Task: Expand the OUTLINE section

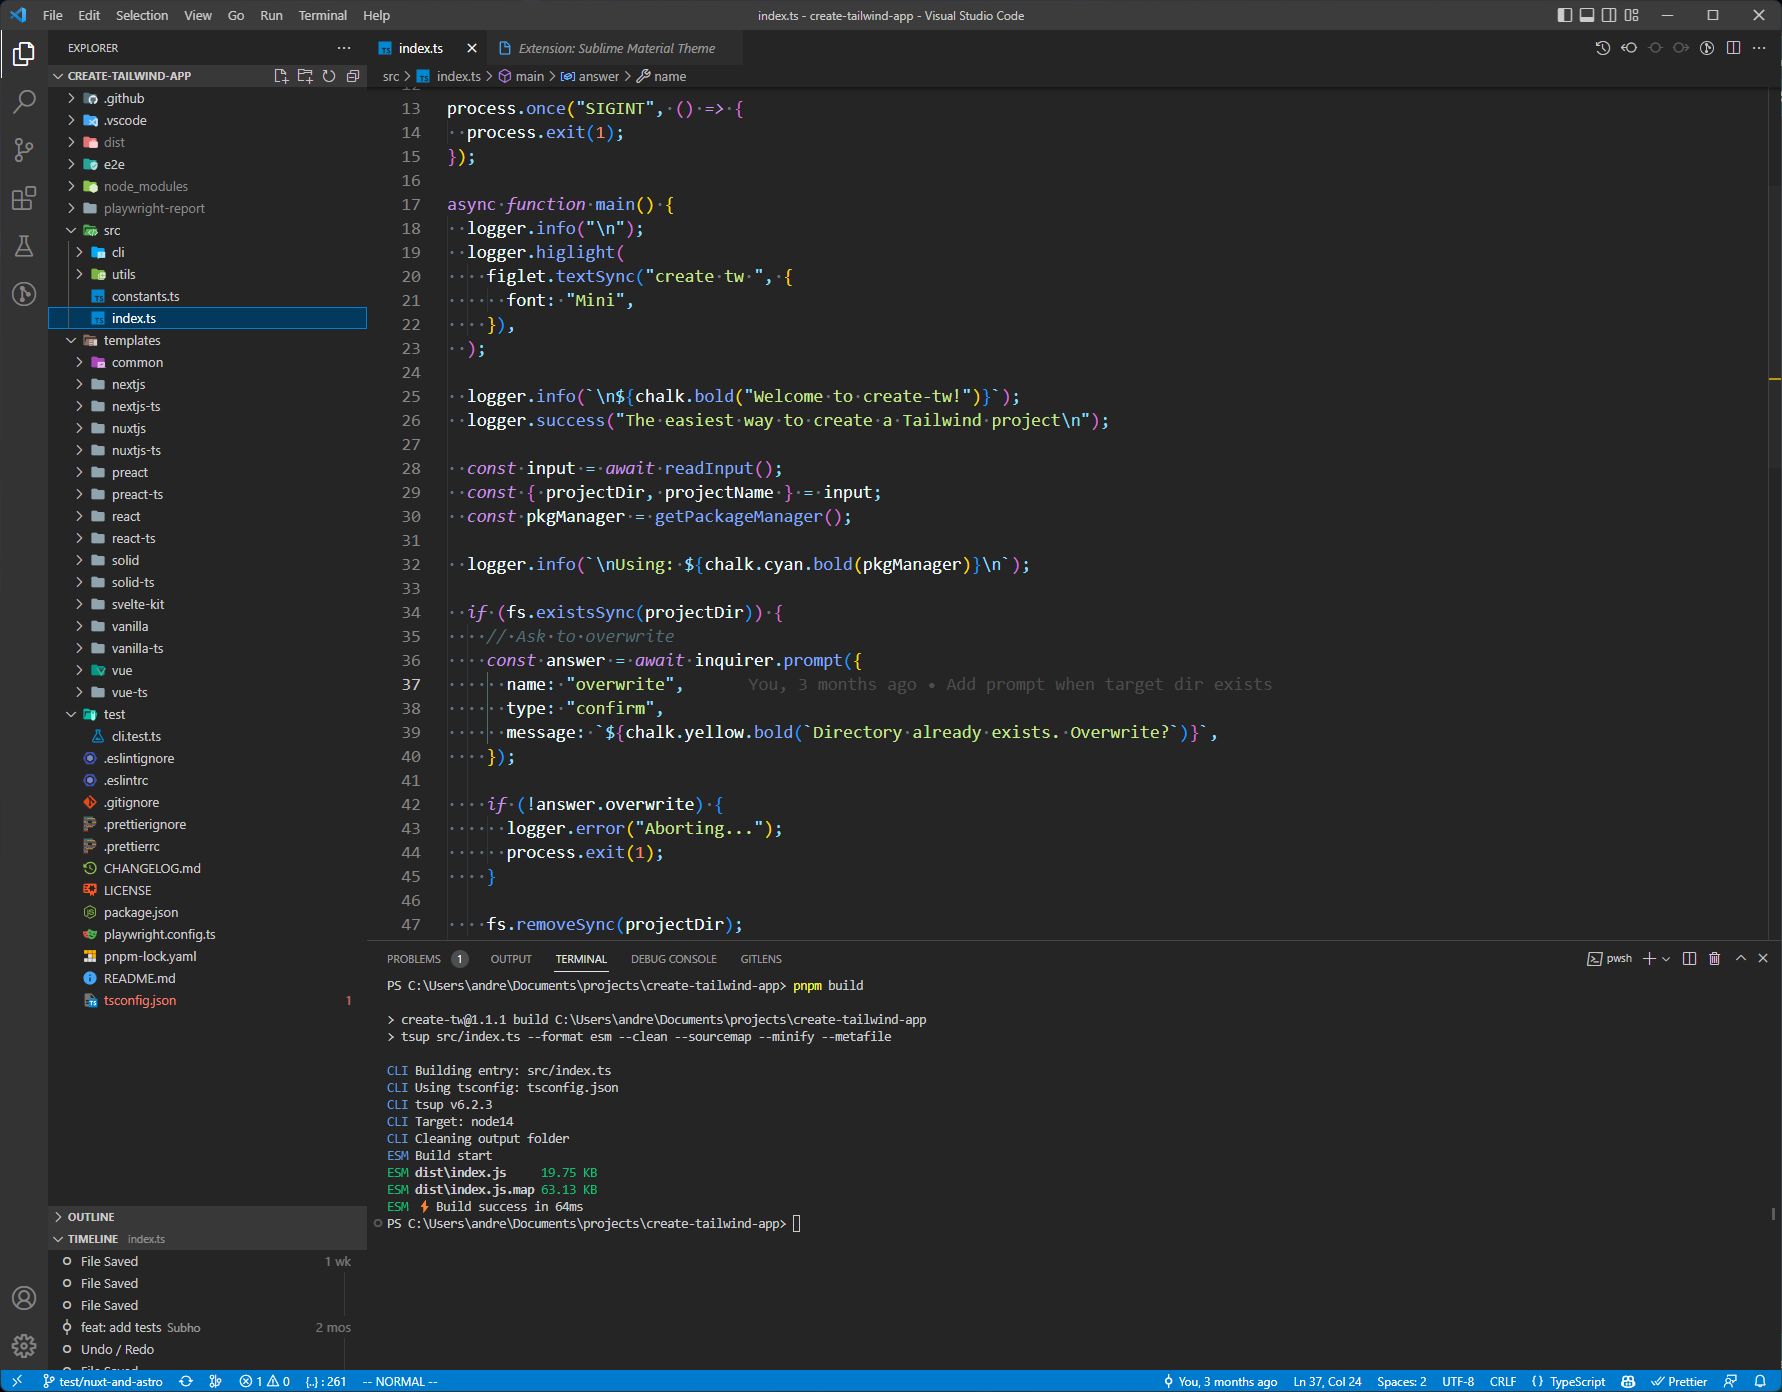Action: 92,1216
